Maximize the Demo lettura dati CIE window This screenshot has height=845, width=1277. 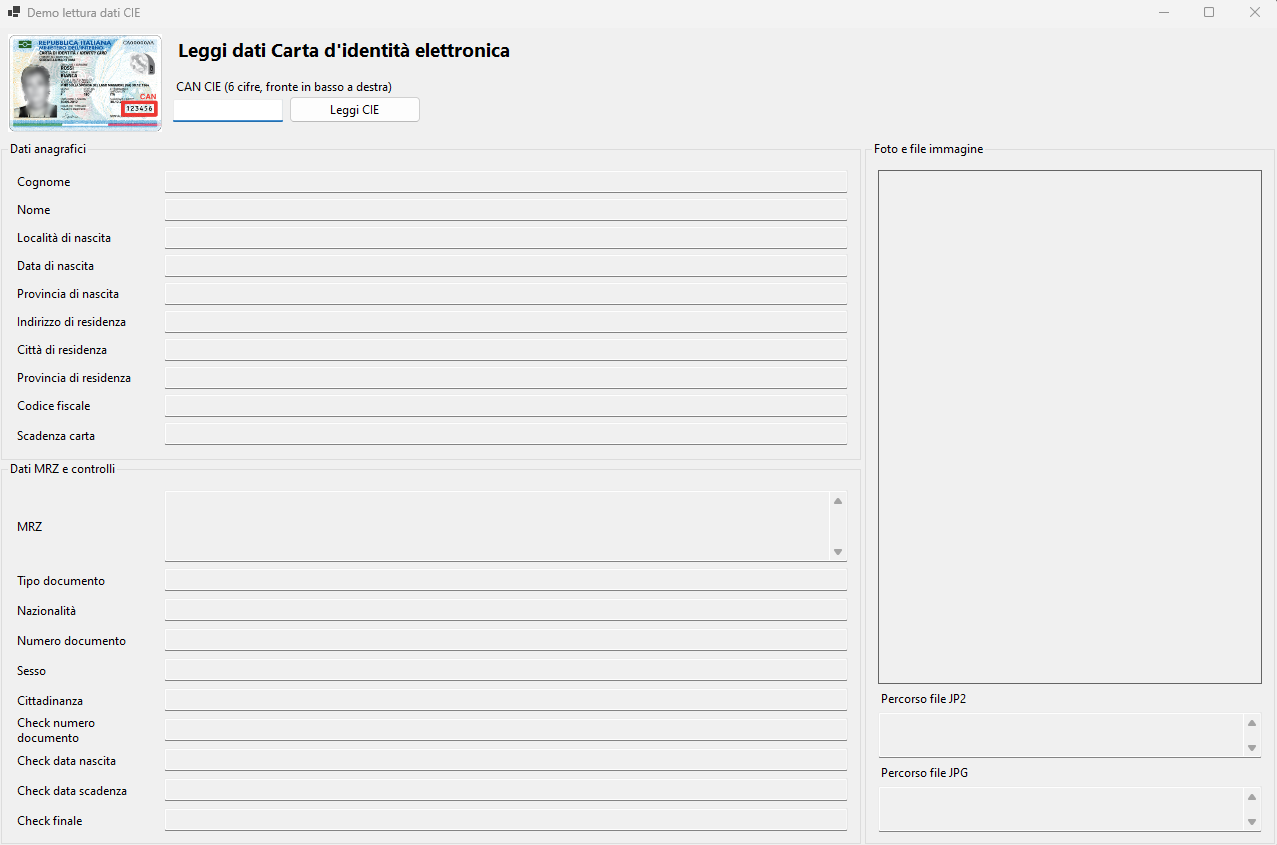(1209, 12)
